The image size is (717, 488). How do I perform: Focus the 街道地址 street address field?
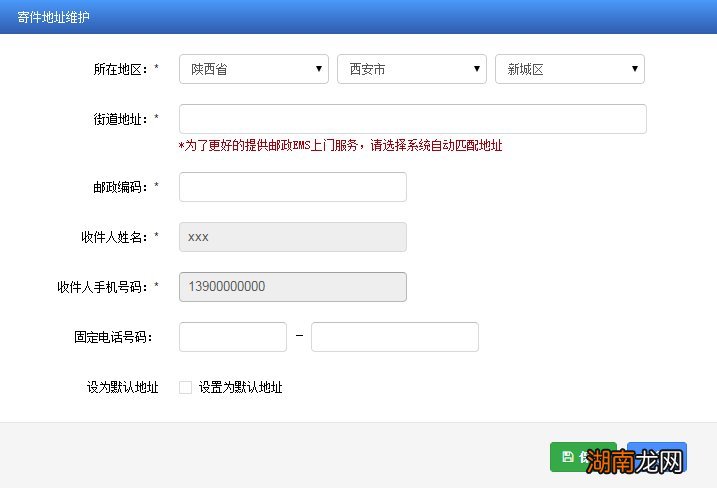coord(412,119)
